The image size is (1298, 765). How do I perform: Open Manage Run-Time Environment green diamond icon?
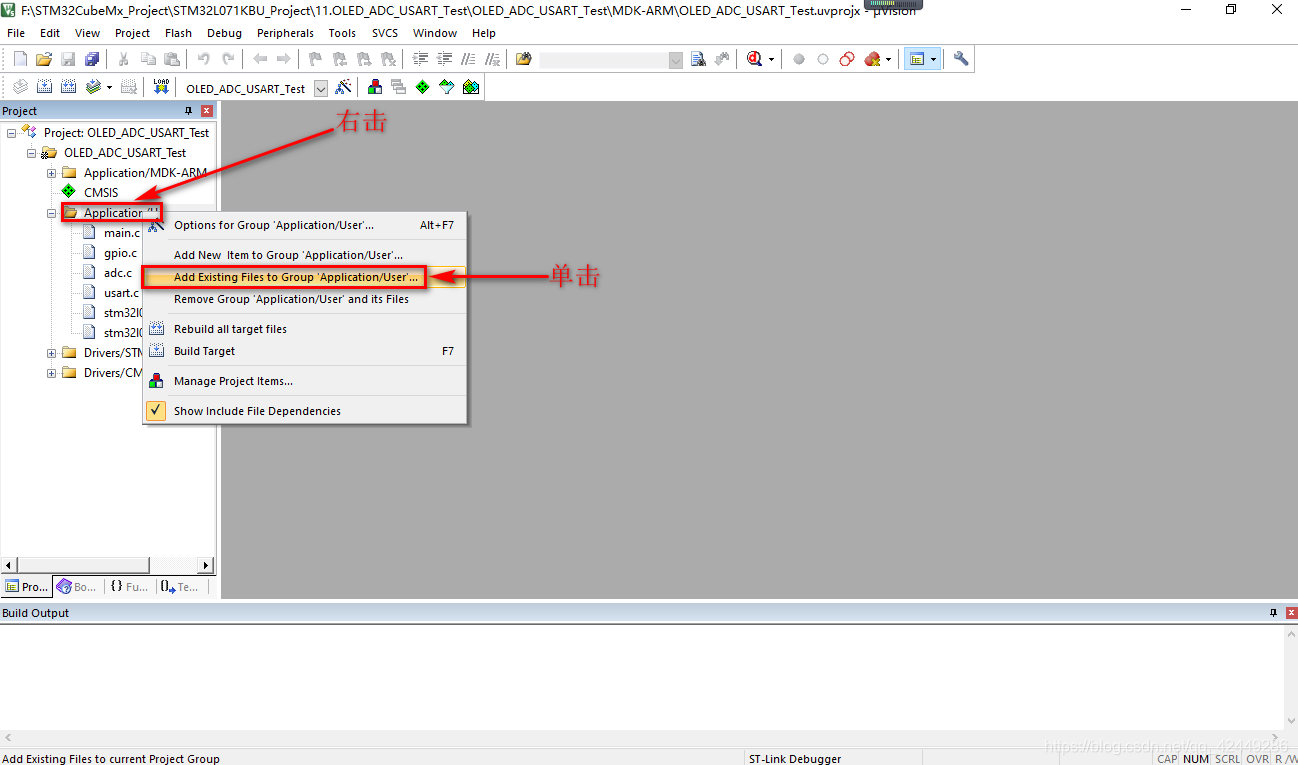pos(423,87)
